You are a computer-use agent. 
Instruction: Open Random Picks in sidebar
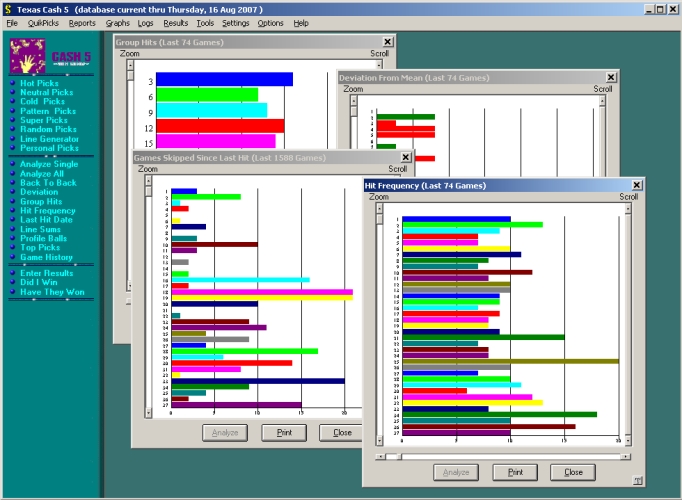[x=48, y=129]
